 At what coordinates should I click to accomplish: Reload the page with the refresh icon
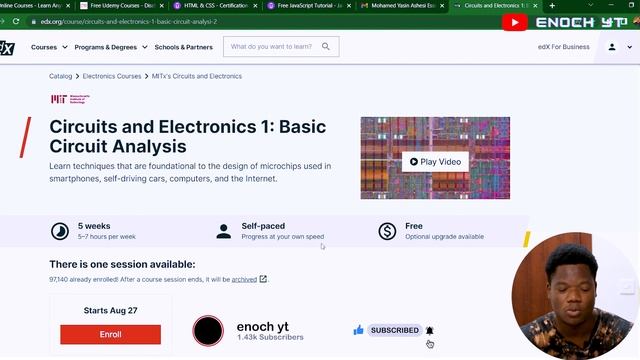pos(16,21)
